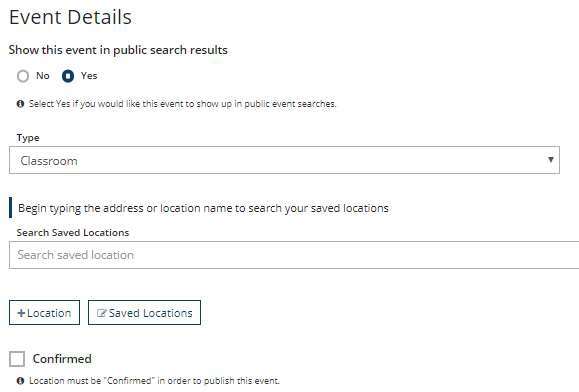This screenshot has height=392, width=579.
Task: Click the "Type" field label
Action: point(28,138)
